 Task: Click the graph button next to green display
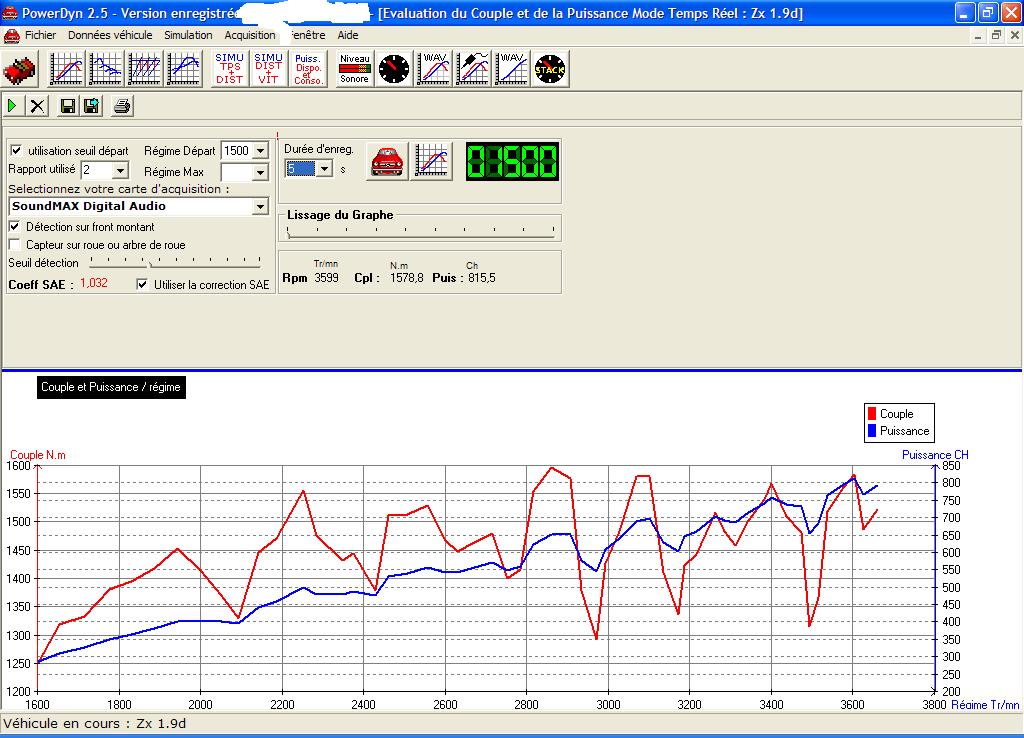432,161
